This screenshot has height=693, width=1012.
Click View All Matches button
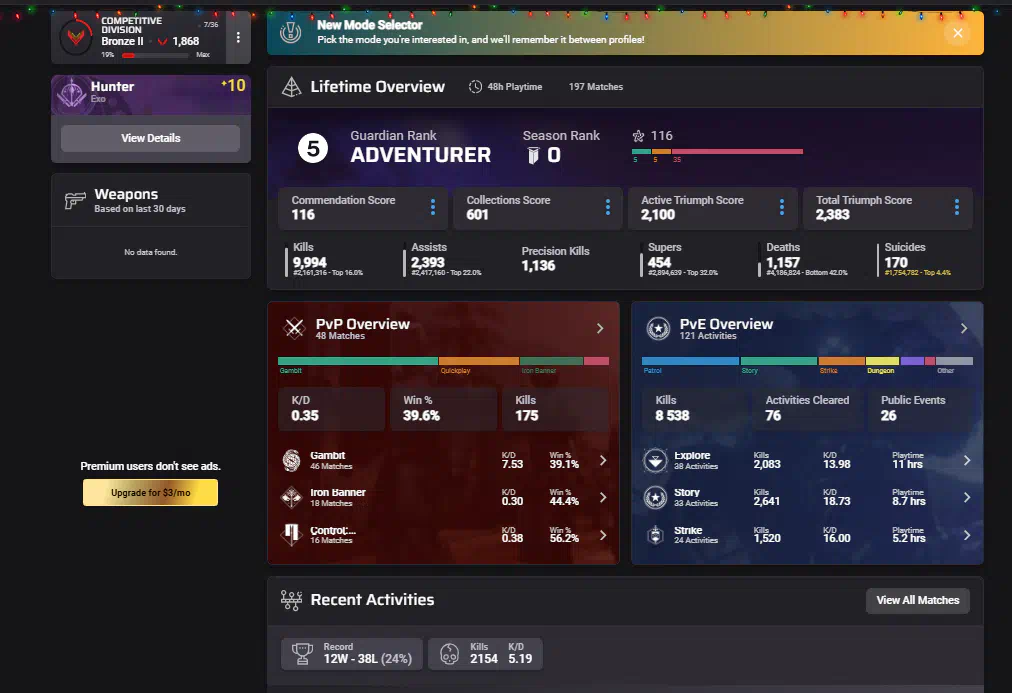[x=917, y=600]
